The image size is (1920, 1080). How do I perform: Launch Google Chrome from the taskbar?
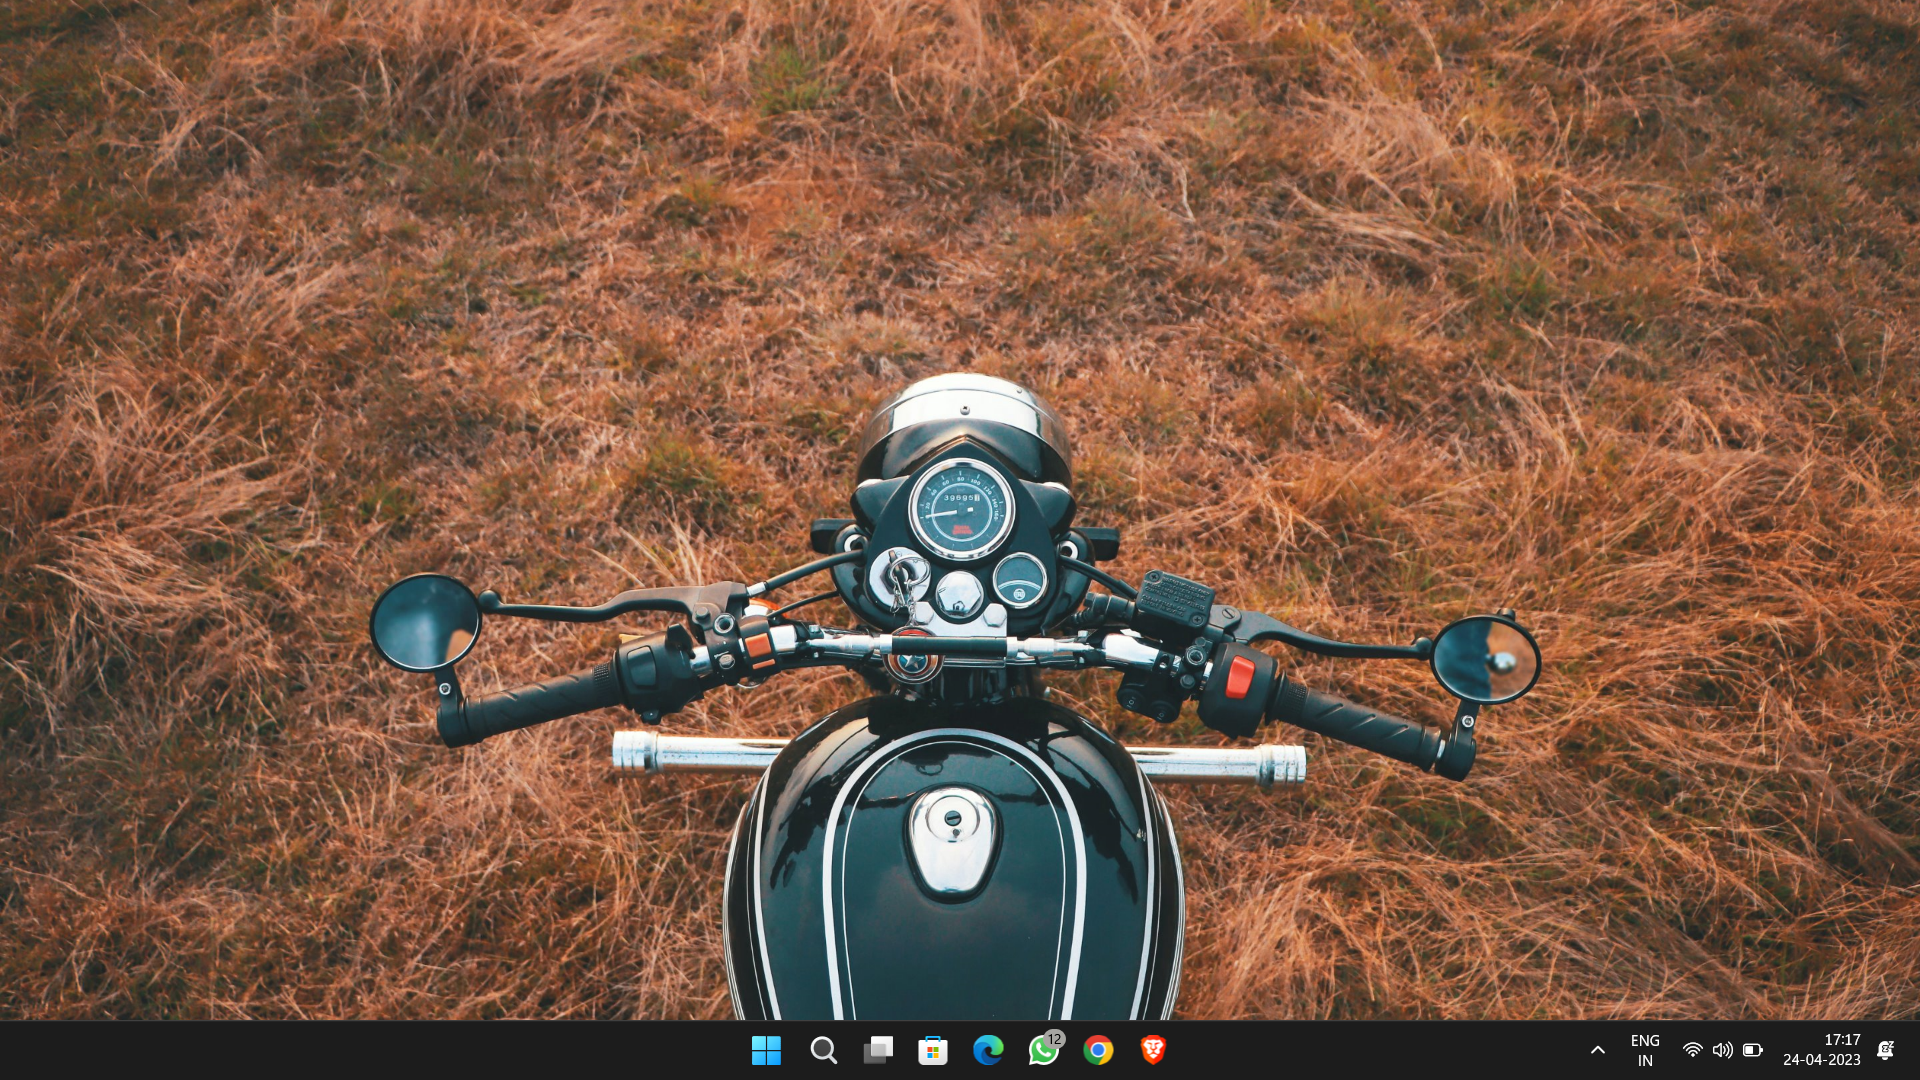(x=1098, y=1050)
